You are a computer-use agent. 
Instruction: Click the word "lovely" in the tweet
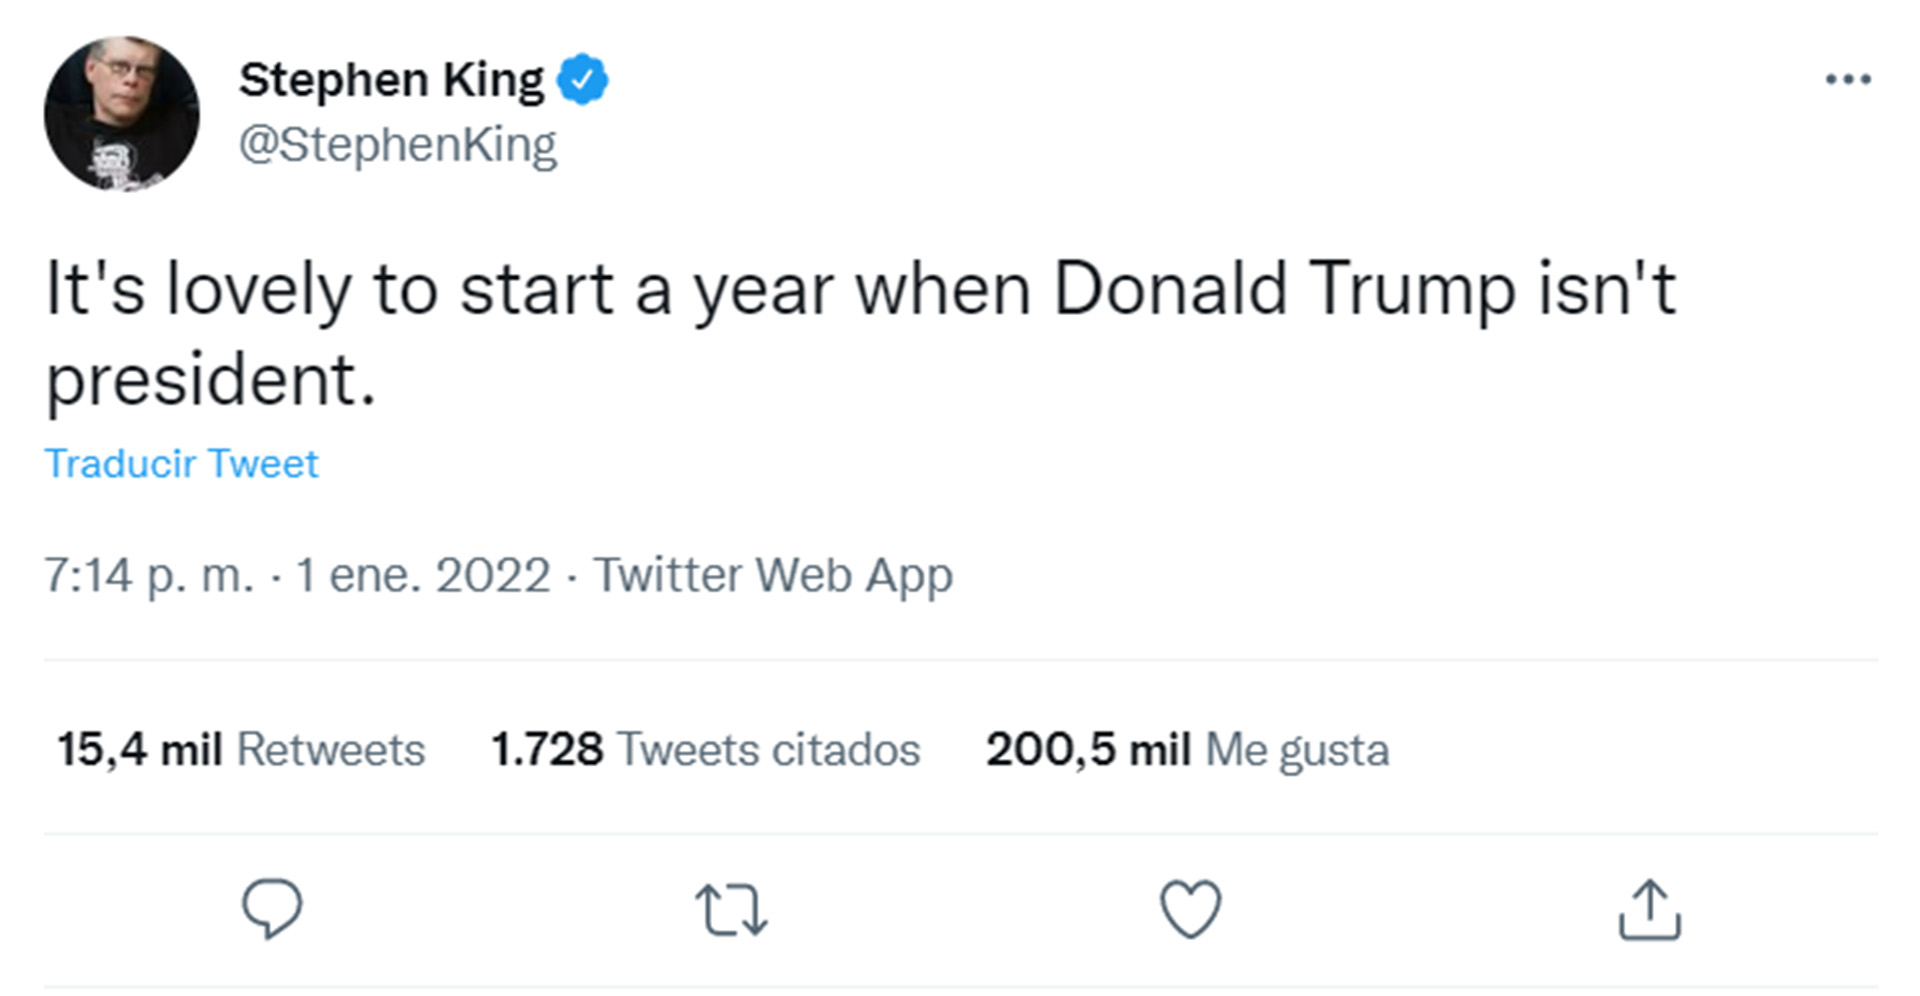click(x=258, y=290)
